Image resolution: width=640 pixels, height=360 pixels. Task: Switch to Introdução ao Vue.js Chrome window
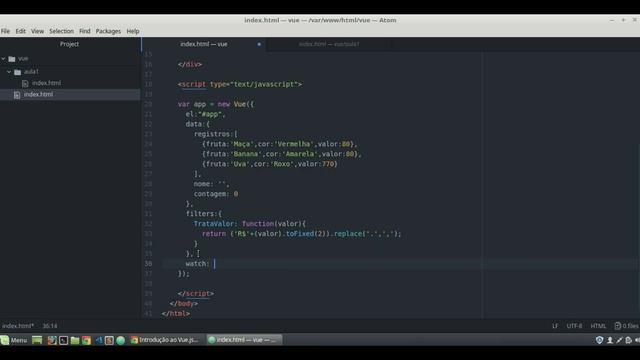pos(164,340)
